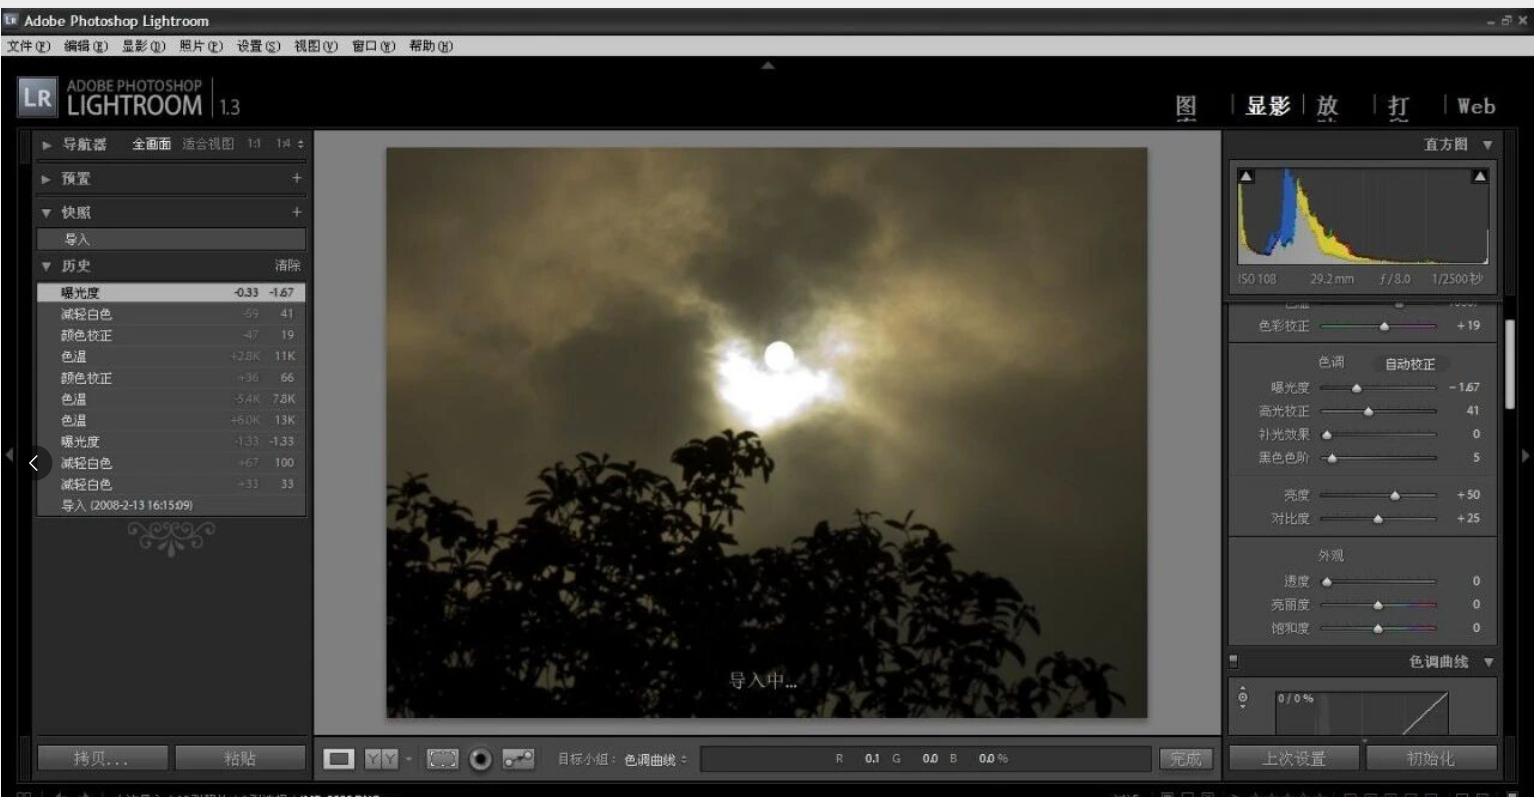1534x797 pixels.
Task: Toggle highlight clipping indicator in histogram
Action: click(x=1479, y=176)
